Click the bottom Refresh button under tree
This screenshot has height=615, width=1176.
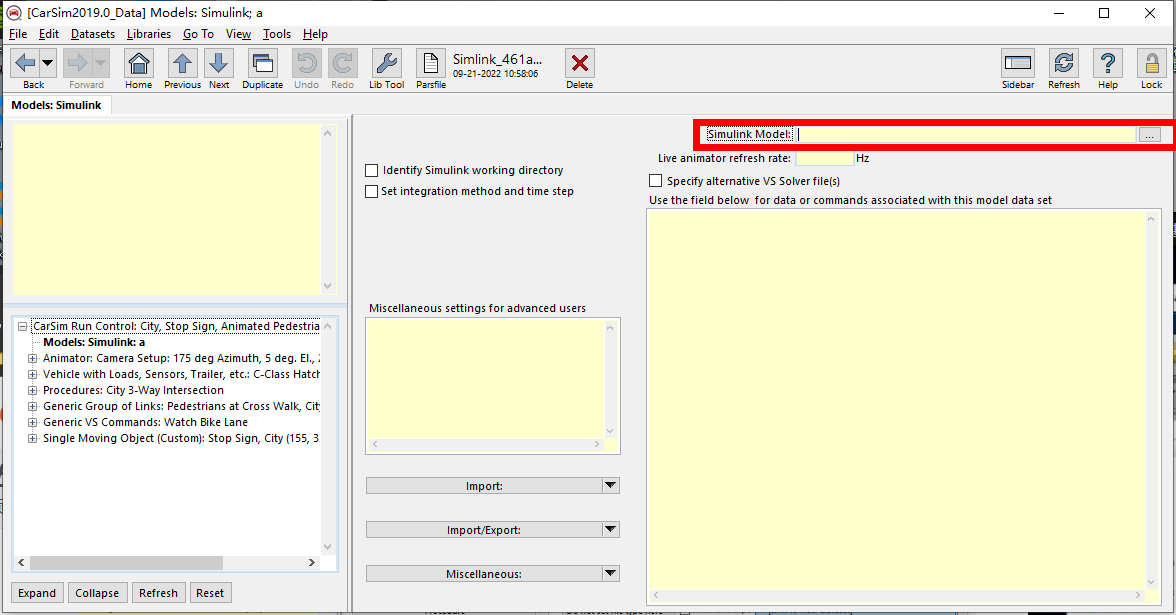(158, 592)
